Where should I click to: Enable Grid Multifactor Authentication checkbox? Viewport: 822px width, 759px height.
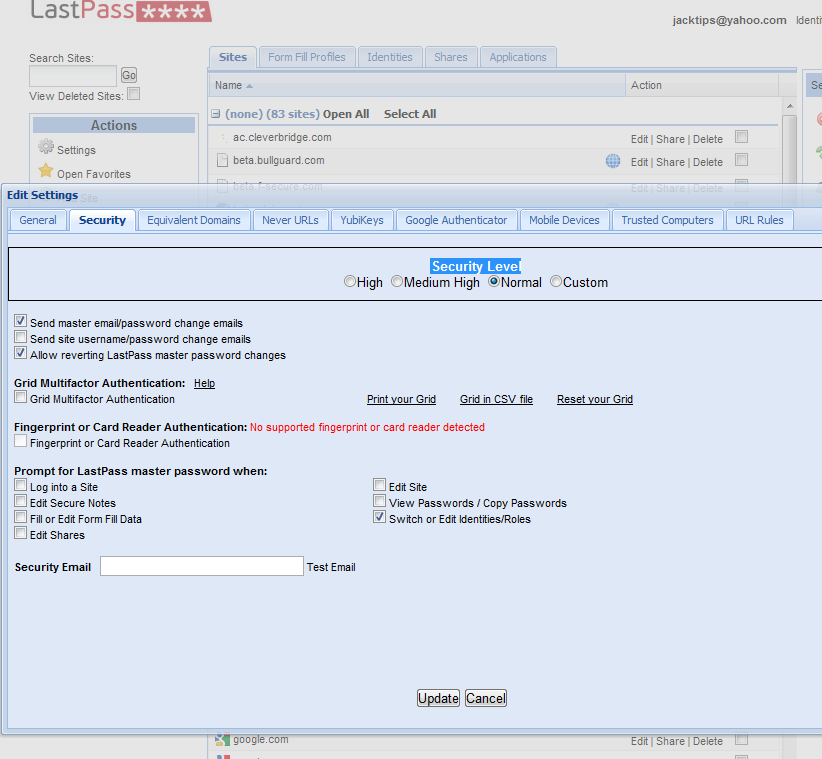click(20, 397)
